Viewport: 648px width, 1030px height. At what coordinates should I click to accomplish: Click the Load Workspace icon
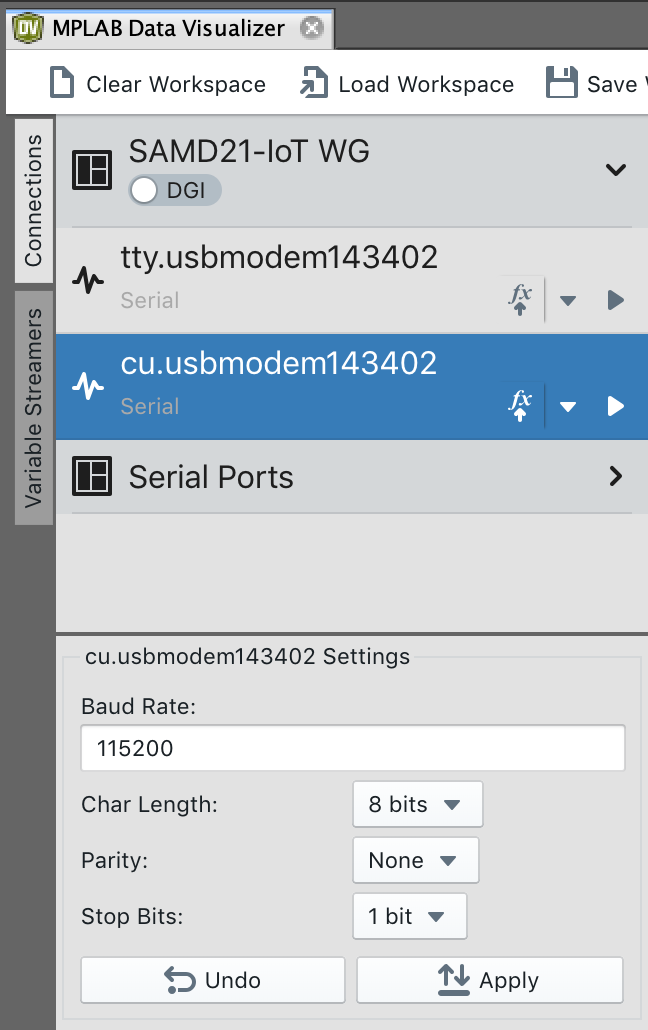pyautogui.click(x=313, y=84)
